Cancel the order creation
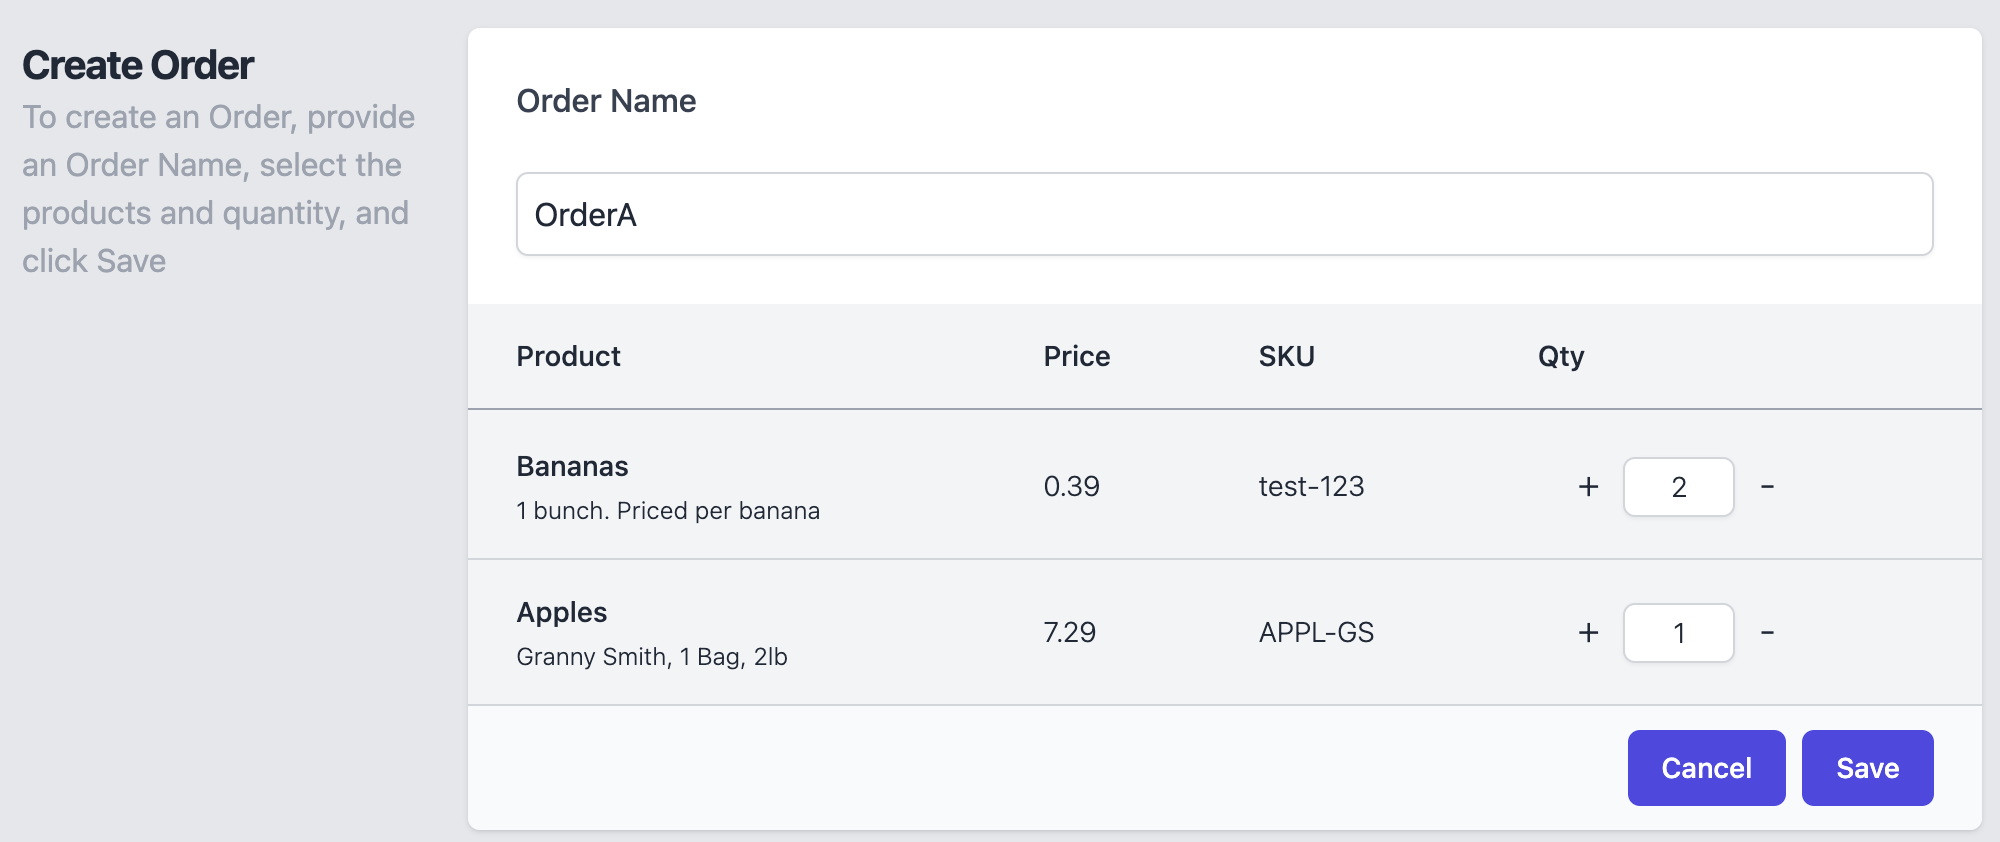 (1706, 768)
